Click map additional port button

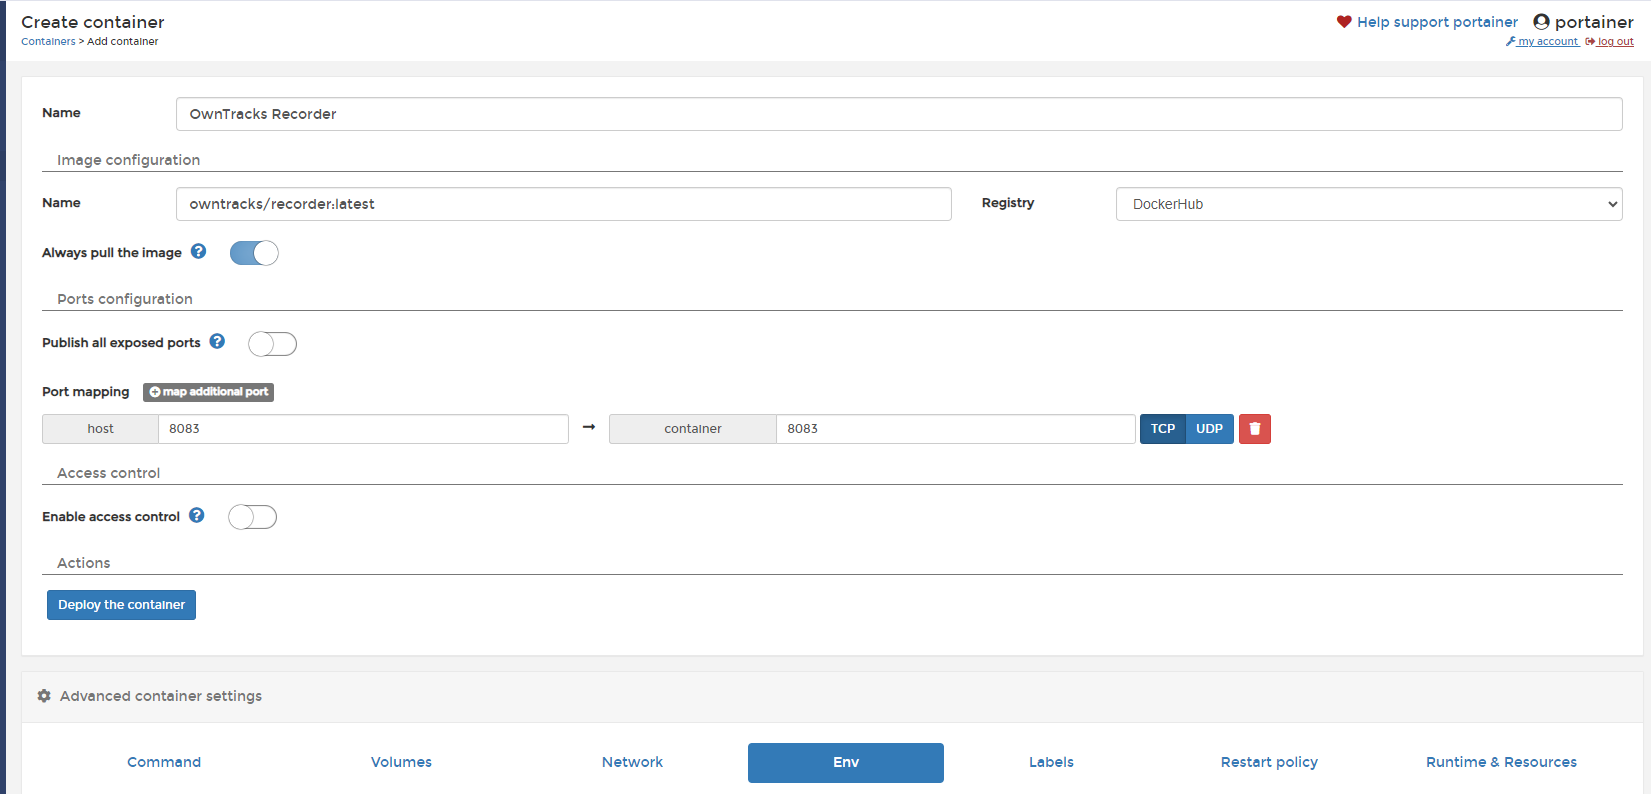[208, 392]
